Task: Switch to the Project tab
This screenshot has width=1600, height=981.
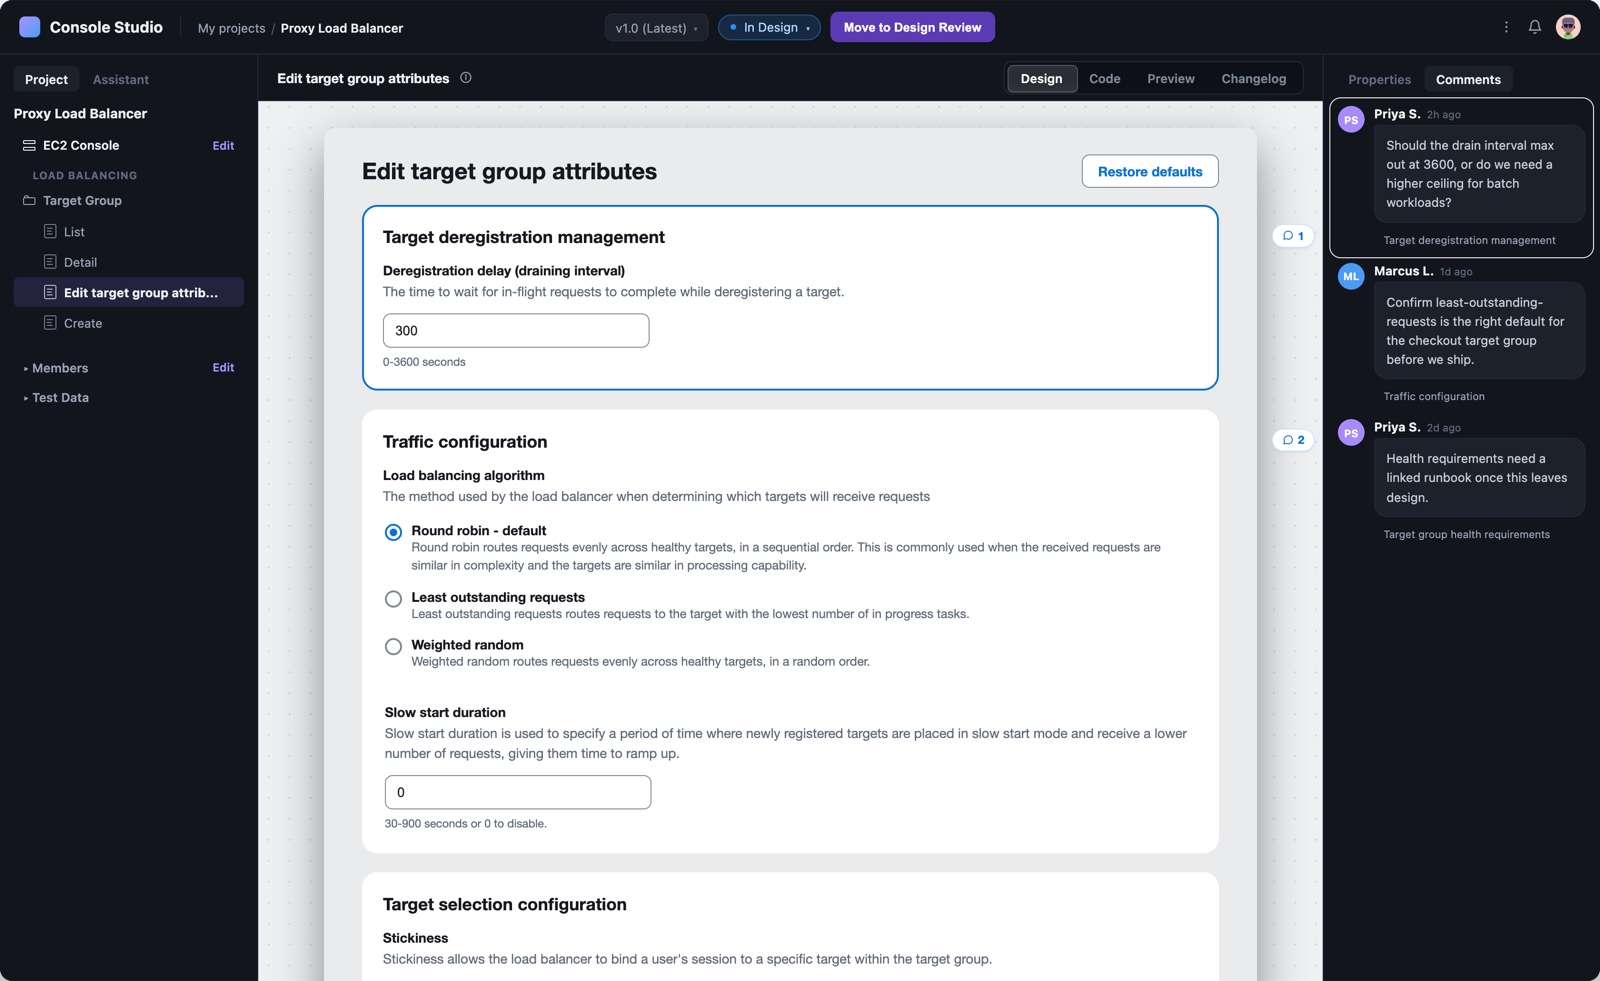Action: coord(46,79)
